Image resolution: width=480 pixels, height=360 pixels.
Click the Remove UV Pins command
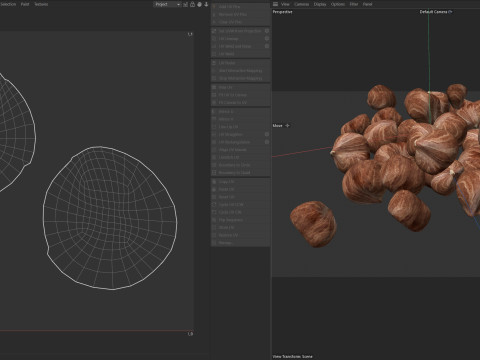(240, 14)
